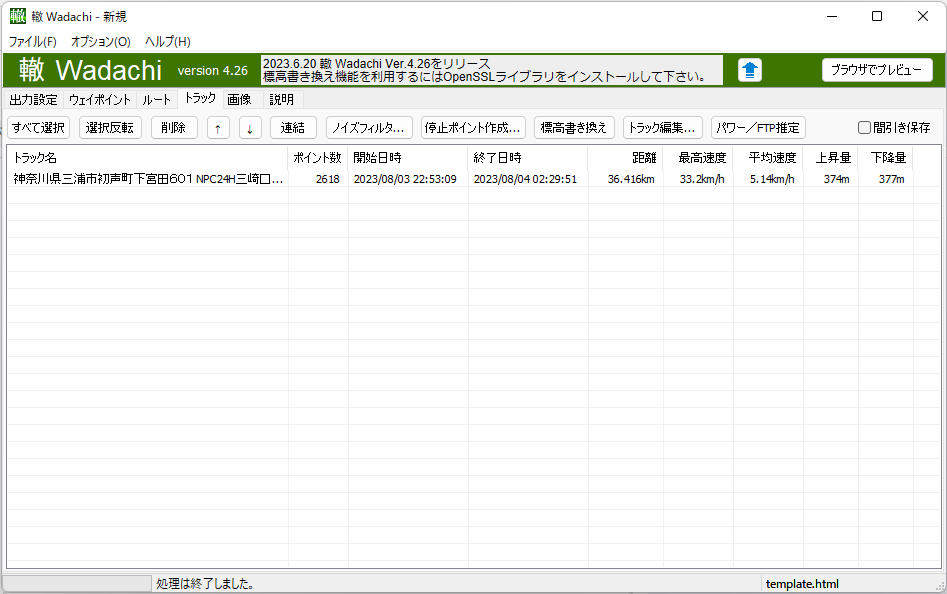Click max speed value 33.2km/h
947x594 pixels.
[x=702, y=179]
